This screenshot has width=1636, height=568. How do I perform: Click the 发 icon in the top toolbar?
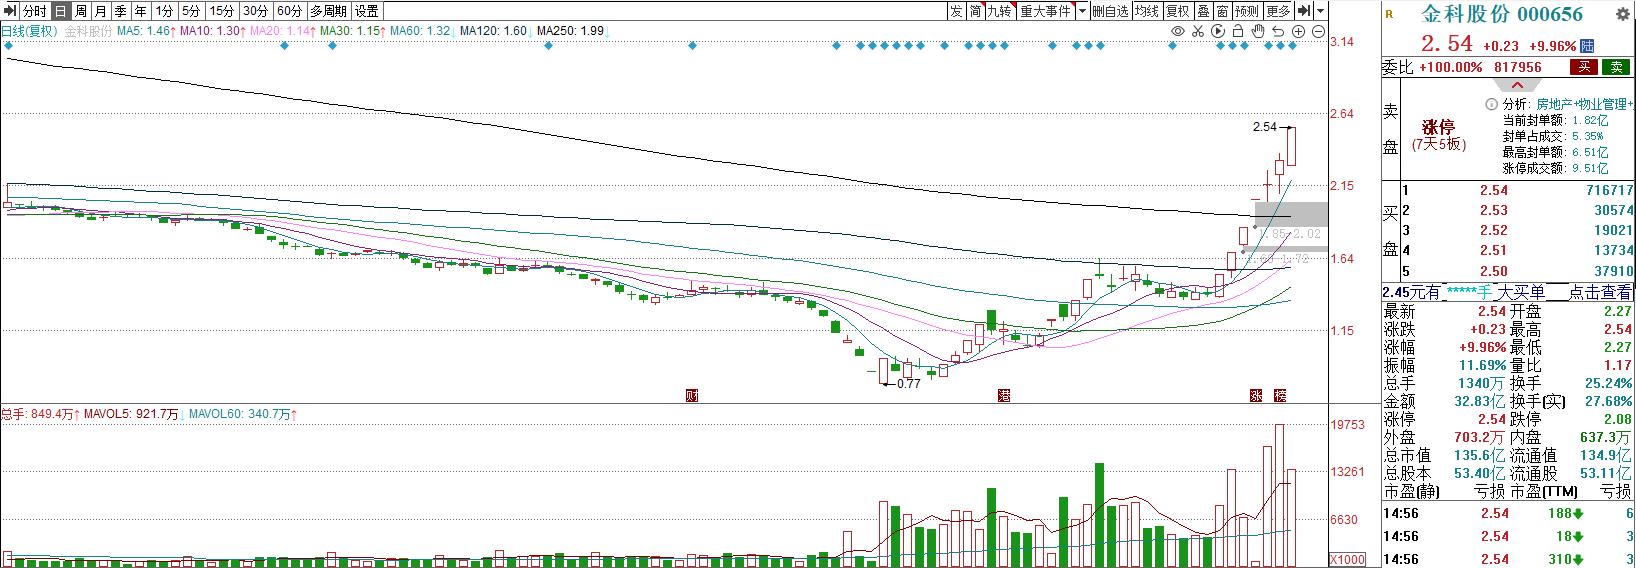point(956,11)
